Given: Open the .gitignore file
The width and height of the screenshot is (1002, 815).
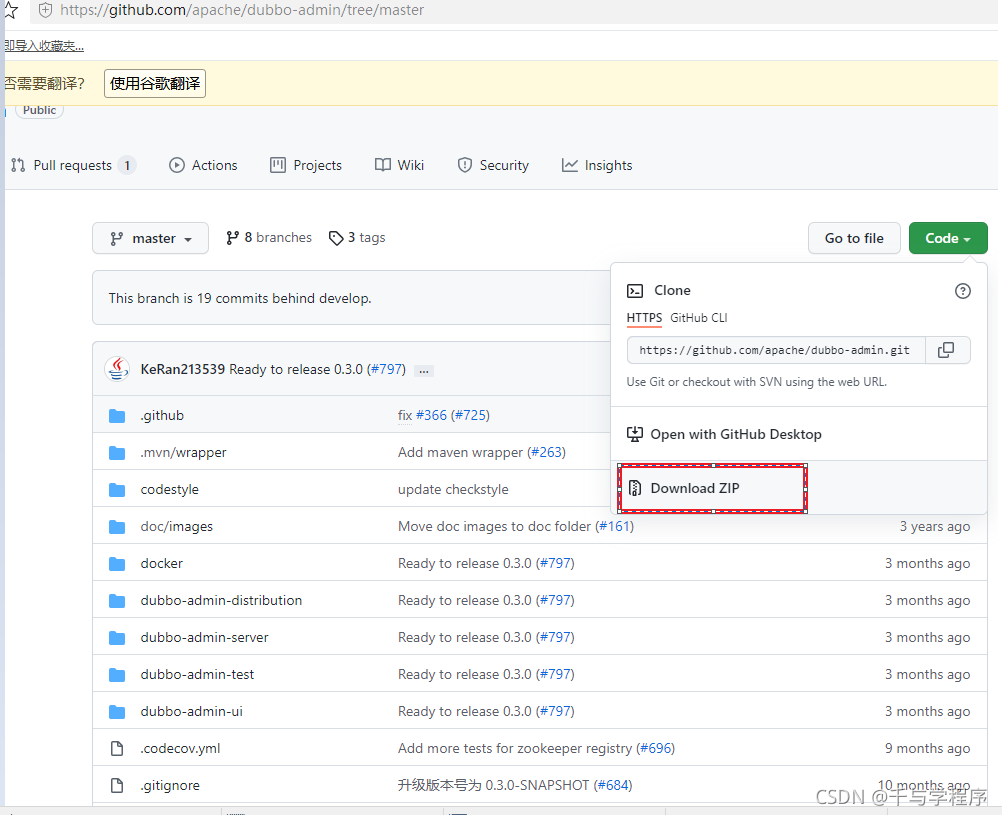Looking at the screenshot, I should (170, 786).
